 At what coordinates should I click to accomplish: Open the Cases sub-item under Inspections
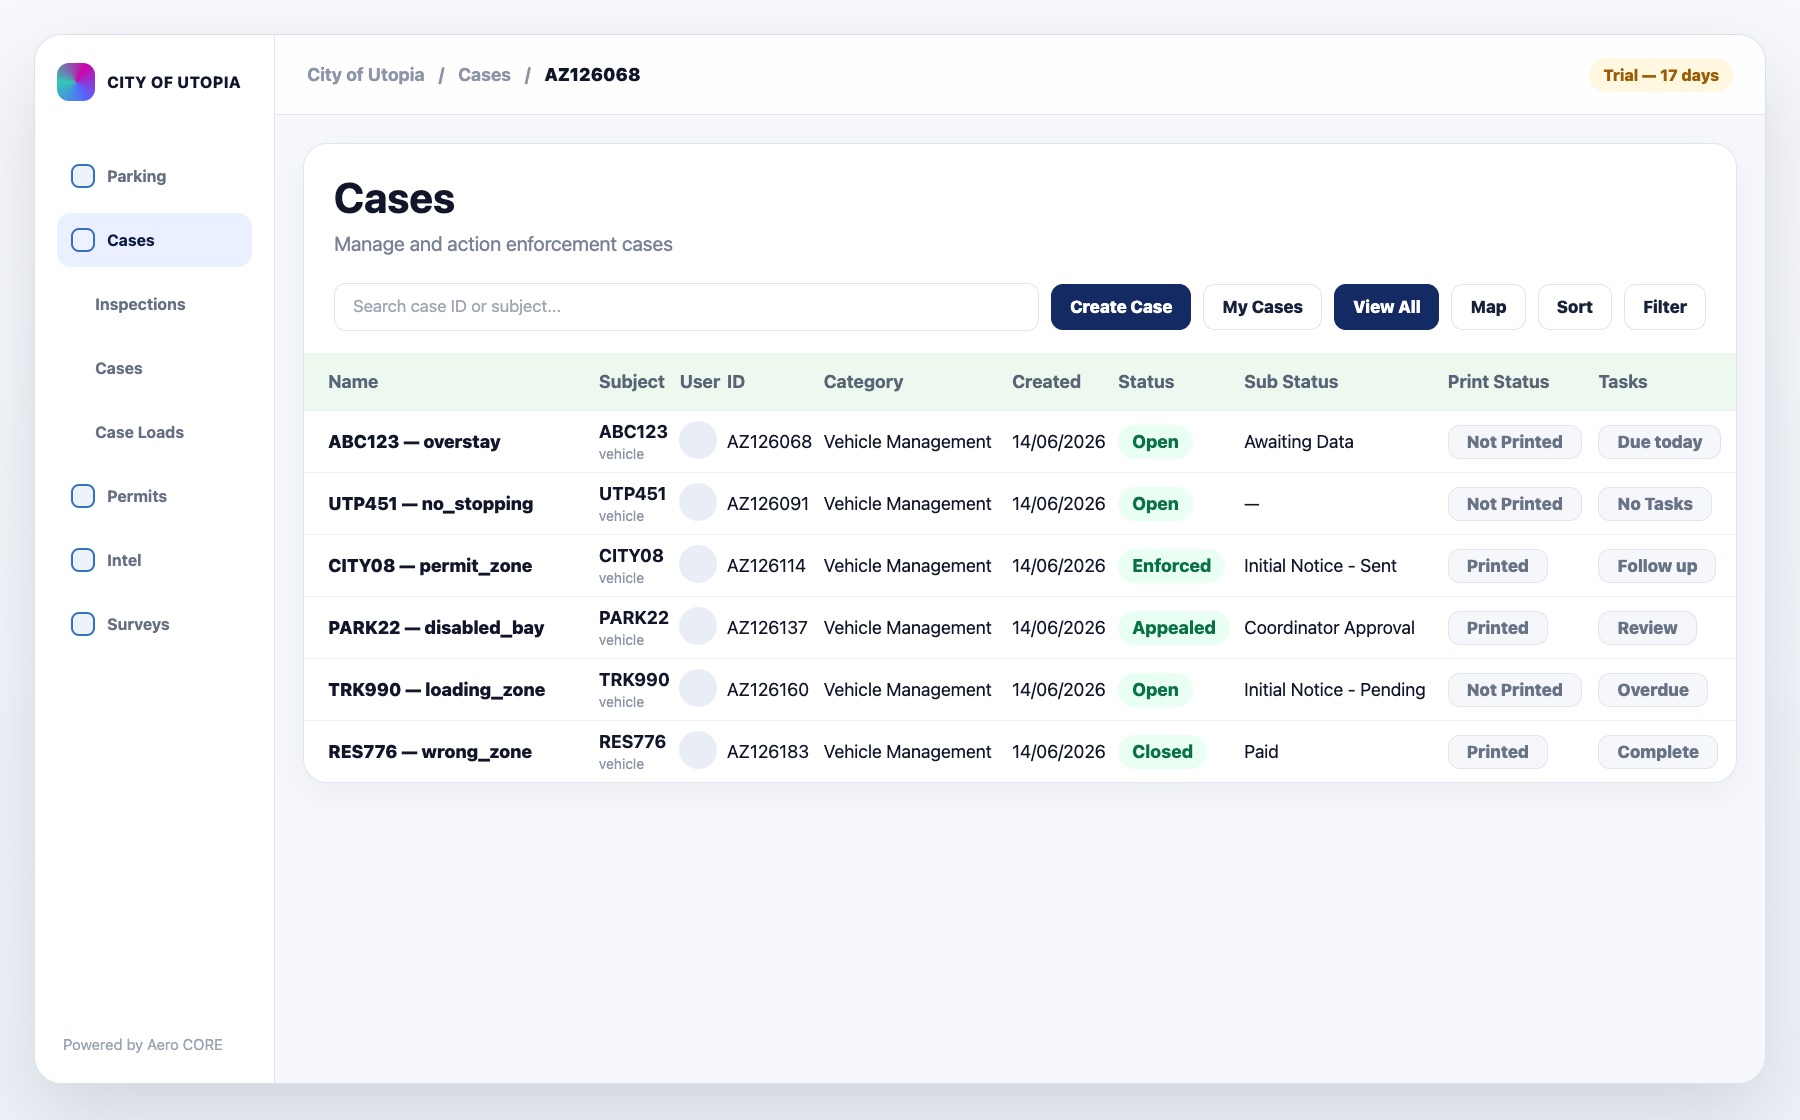click(x=118, y=368)
